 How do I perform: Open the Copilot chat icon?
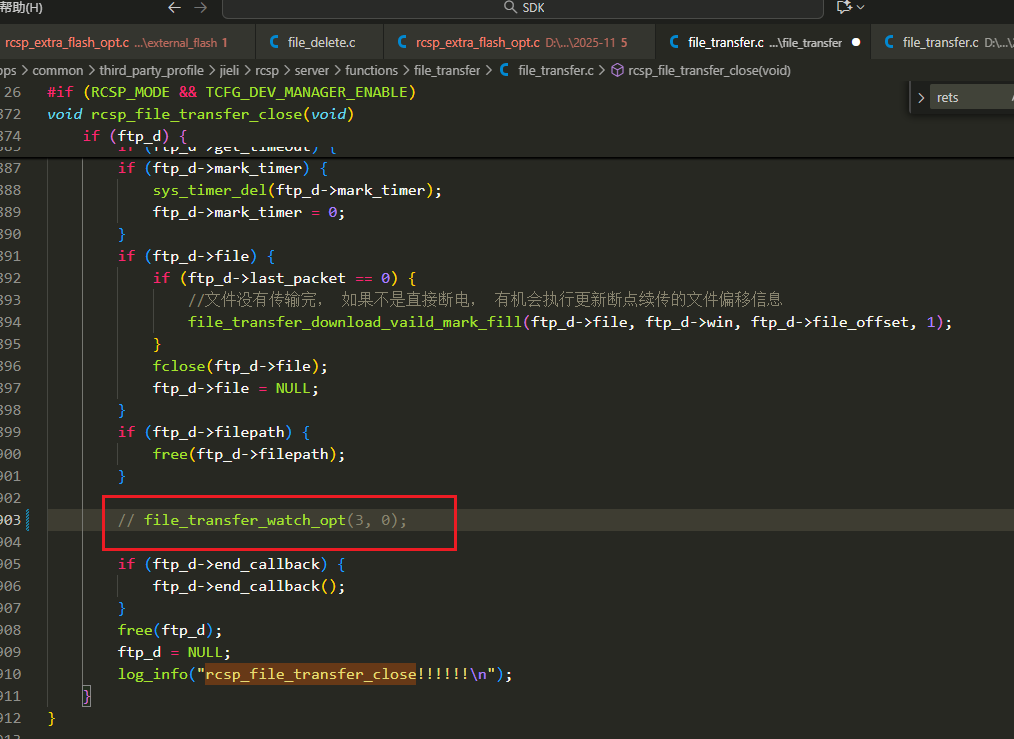point(844,7)
